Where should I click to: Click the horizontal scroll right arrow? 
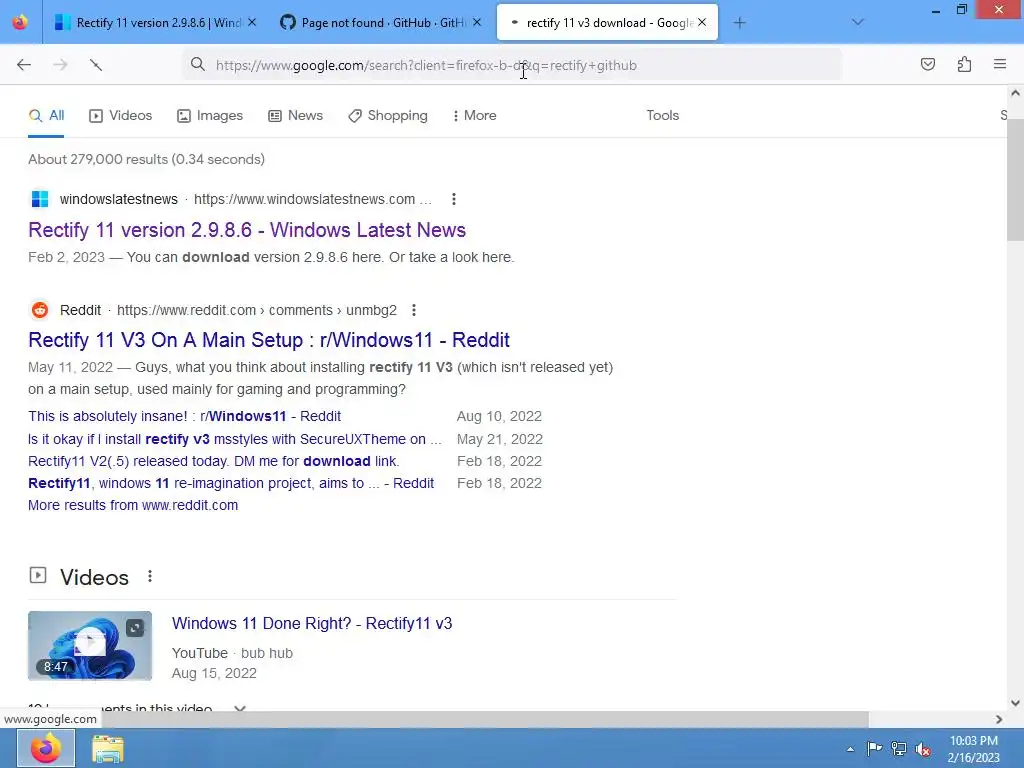999,720
